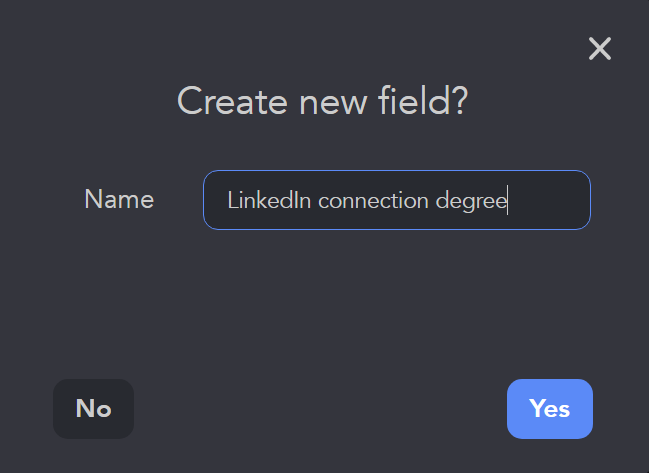The height and width of the screenshot is (473, 649).
Task: Click the word "degree" in the Name field
Action: tap(471, 201)
